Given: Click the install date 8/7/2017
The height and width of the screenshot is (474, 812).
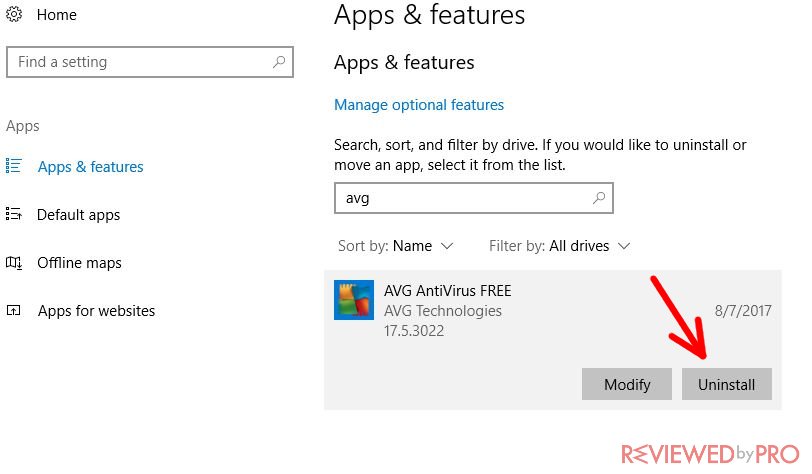Looking at the screenshot, I should [x=743, y=311].
